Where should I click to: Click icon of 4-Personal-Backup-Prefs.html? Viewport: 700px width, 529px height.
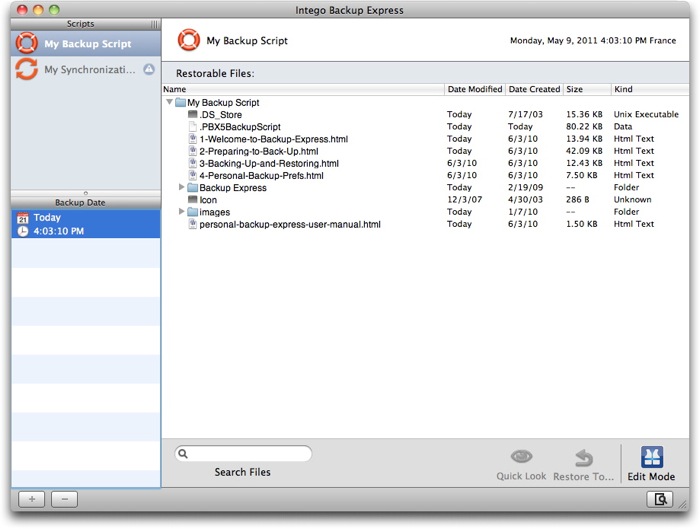[192, 175]
